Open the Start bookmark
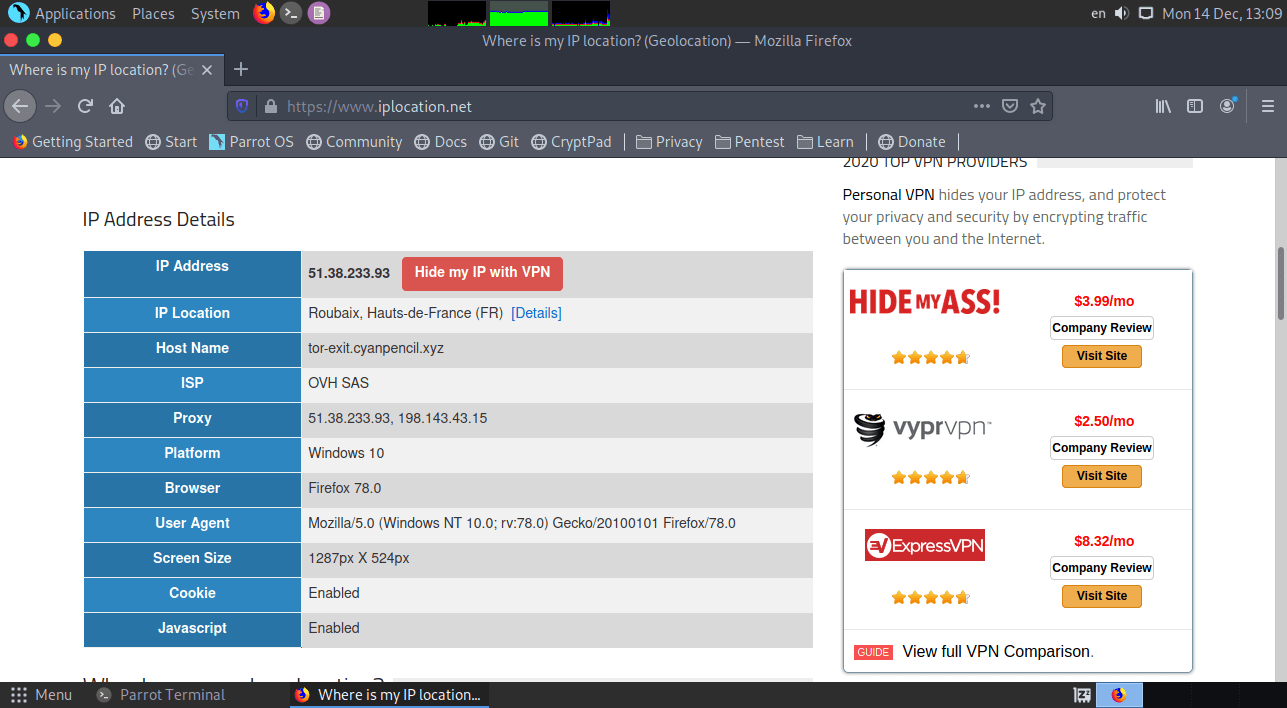This screenshot has height=708, width=1287. click(171, 142)
